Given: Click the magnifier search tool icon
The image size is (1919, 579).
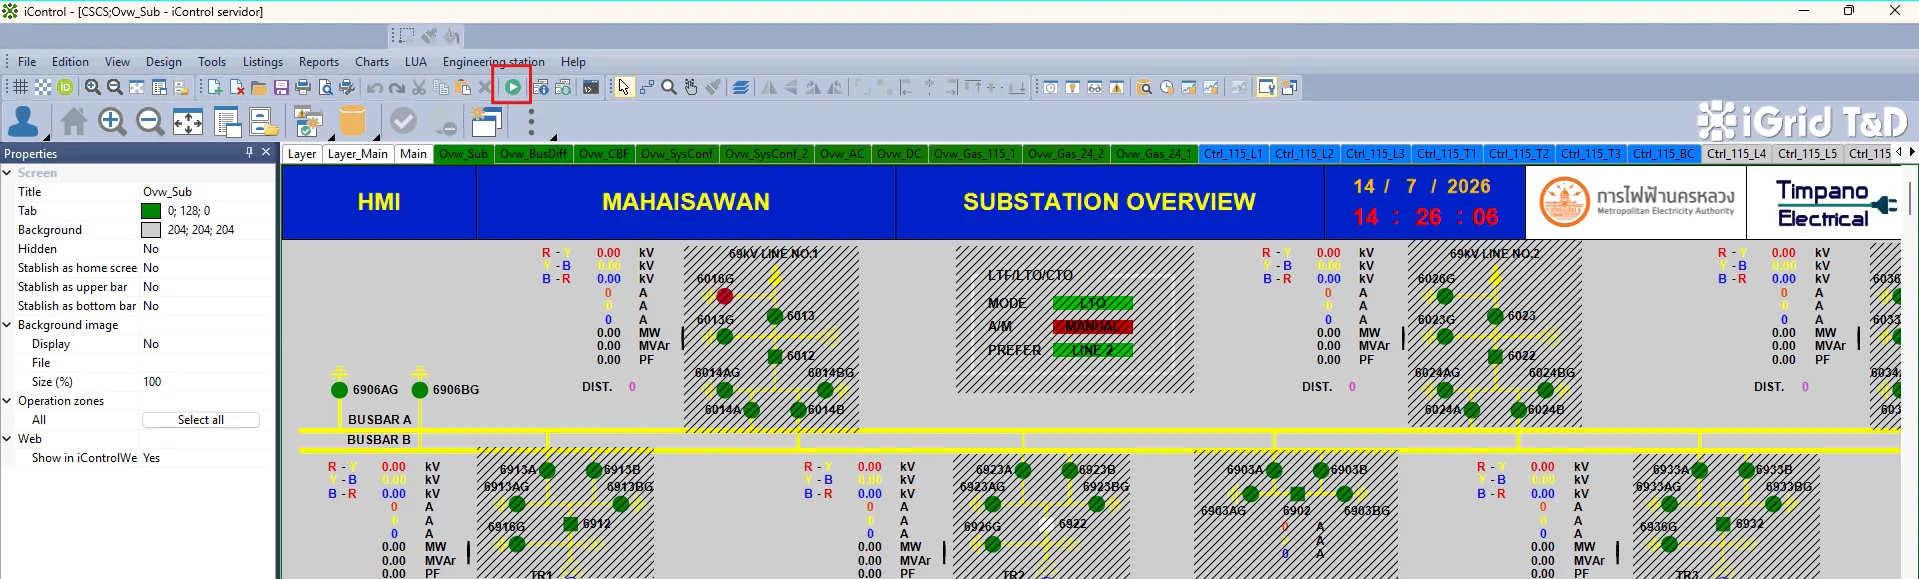Looking at the screenshot, I should coord(669,88).
